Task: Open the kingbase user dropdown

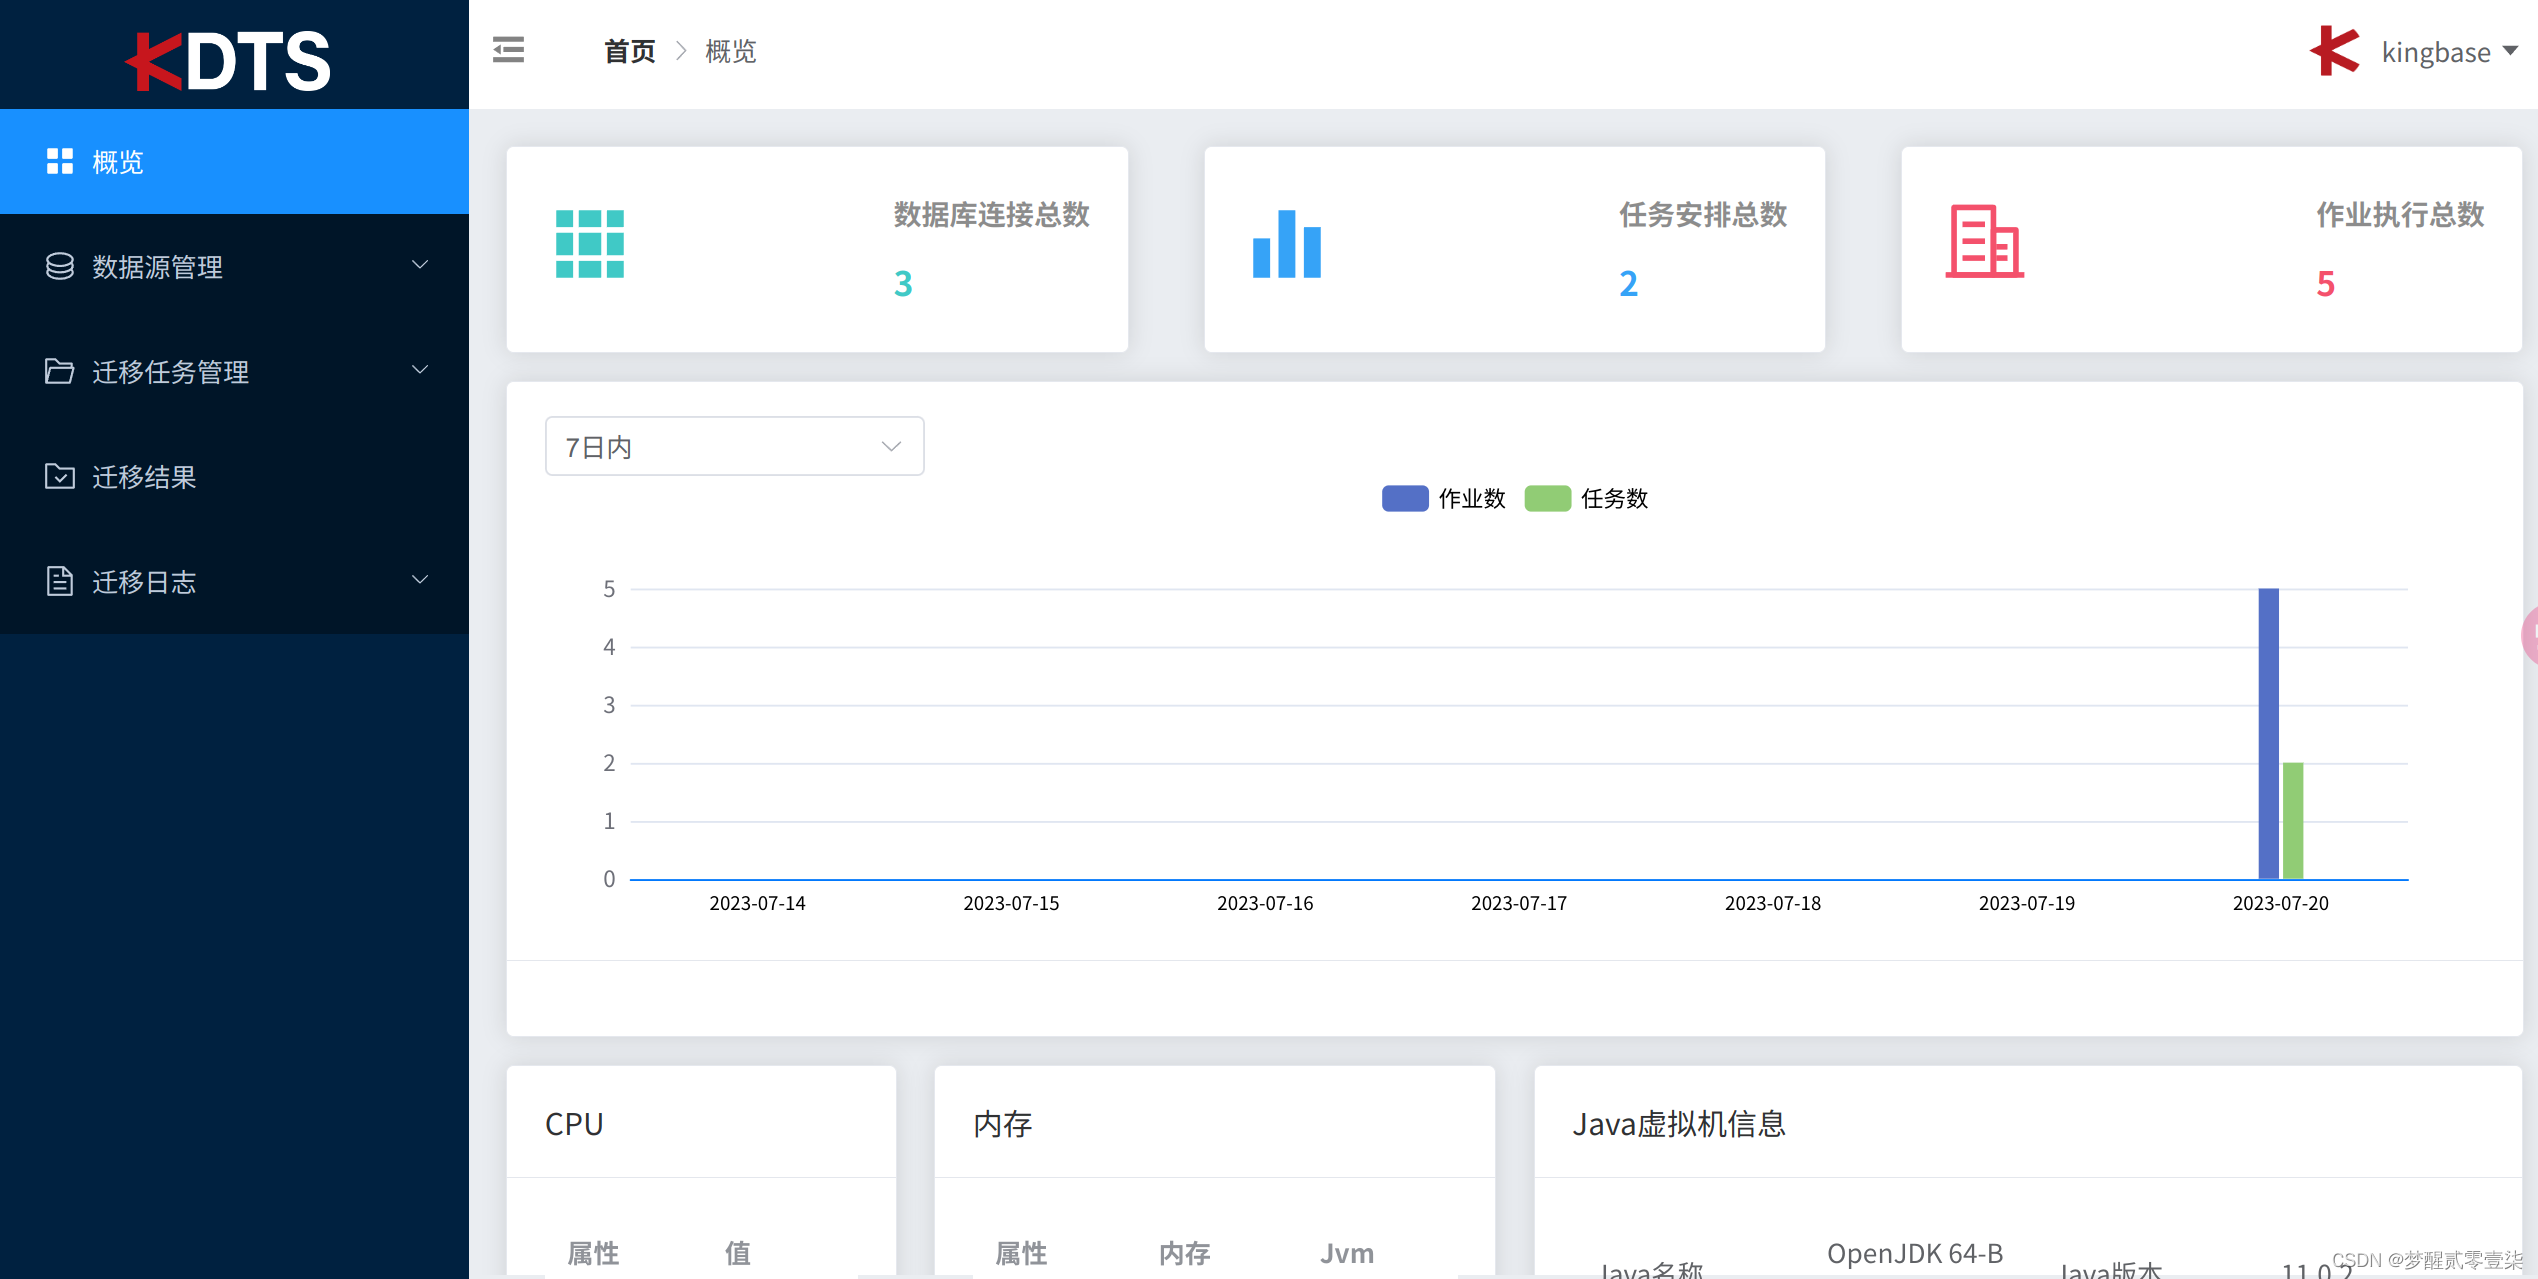Action: click(x=2449, y=52)
